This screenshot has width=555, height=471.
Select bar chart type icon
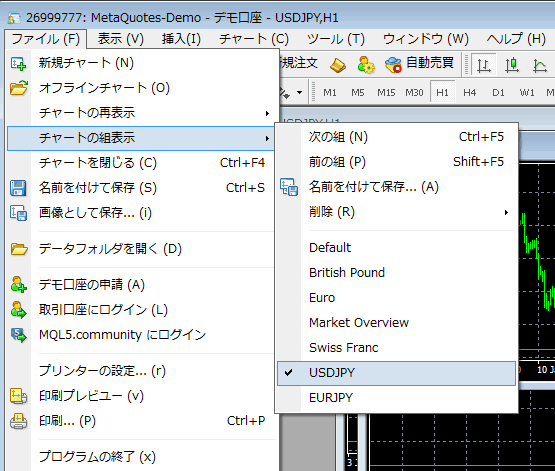[x=484, y=65]
